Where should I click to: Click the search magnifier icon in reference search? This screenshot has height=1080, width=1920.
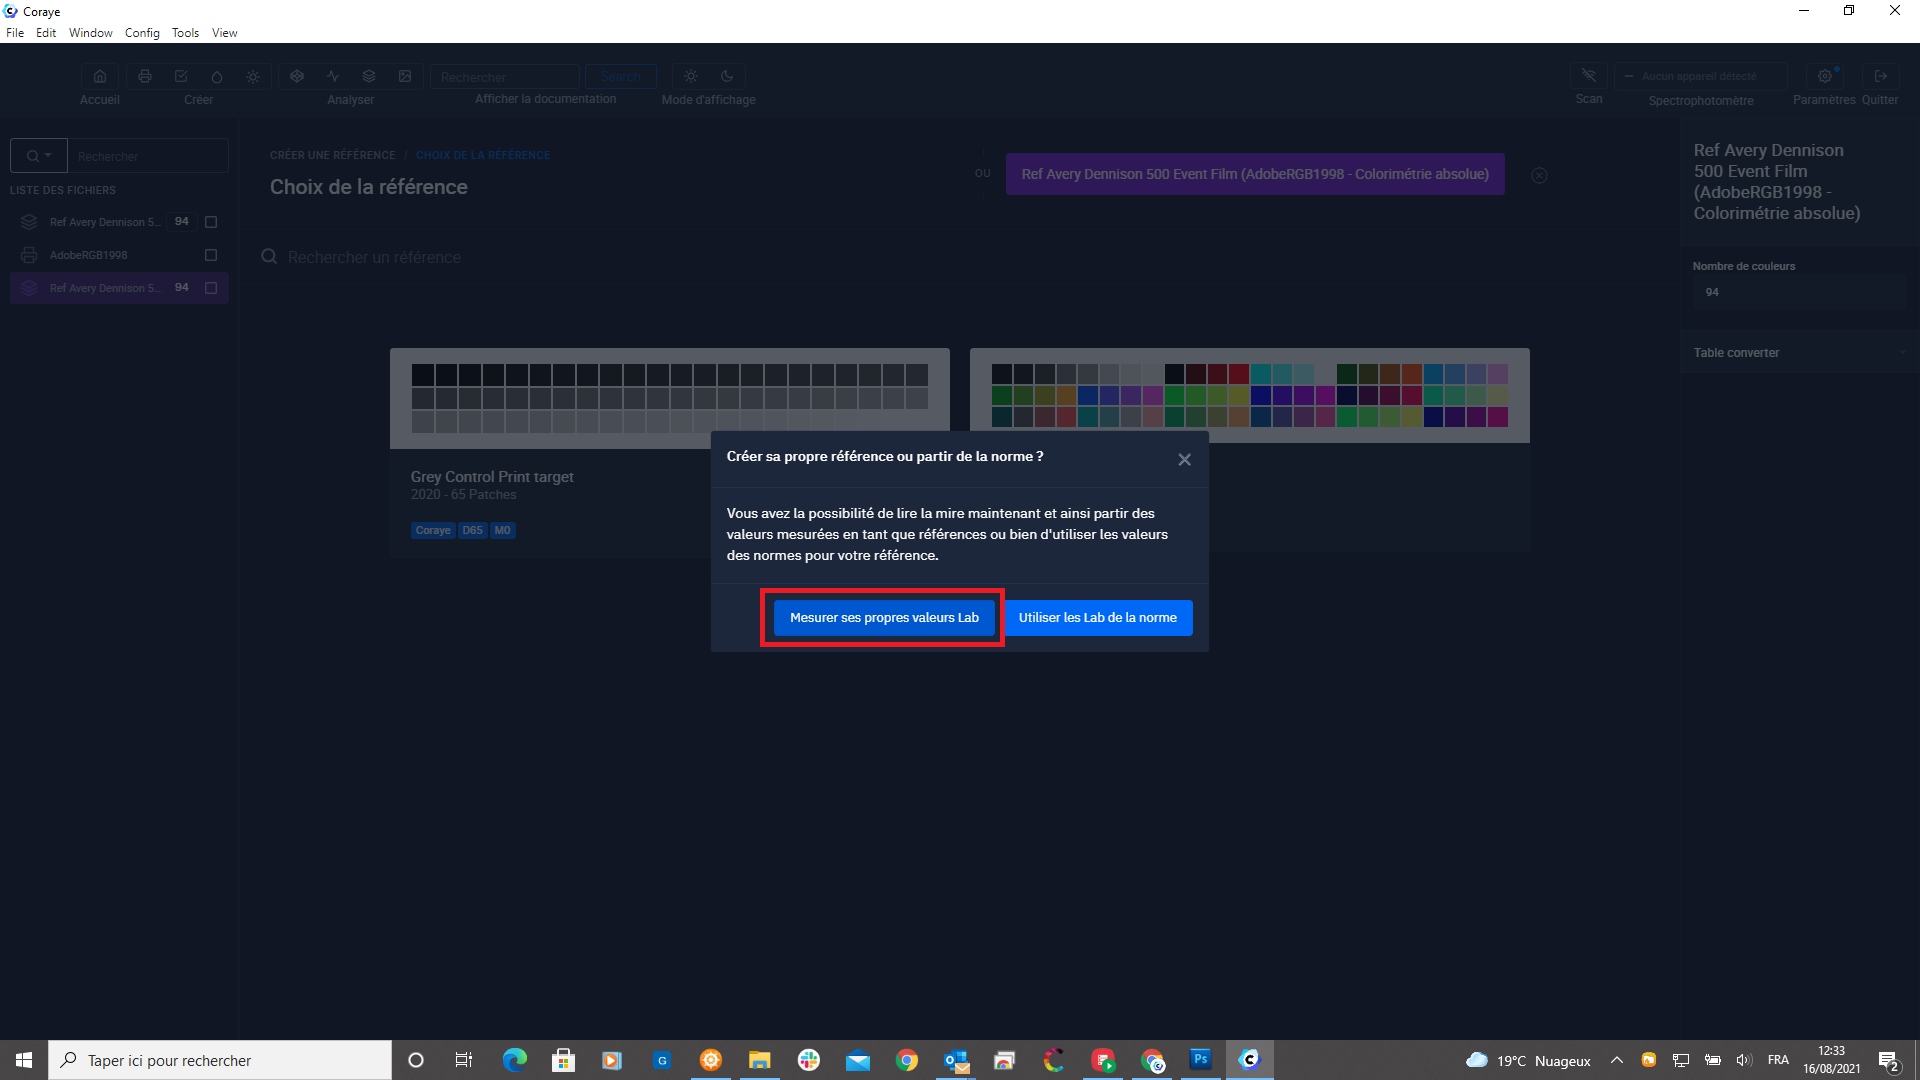click(x=269, y=257)
